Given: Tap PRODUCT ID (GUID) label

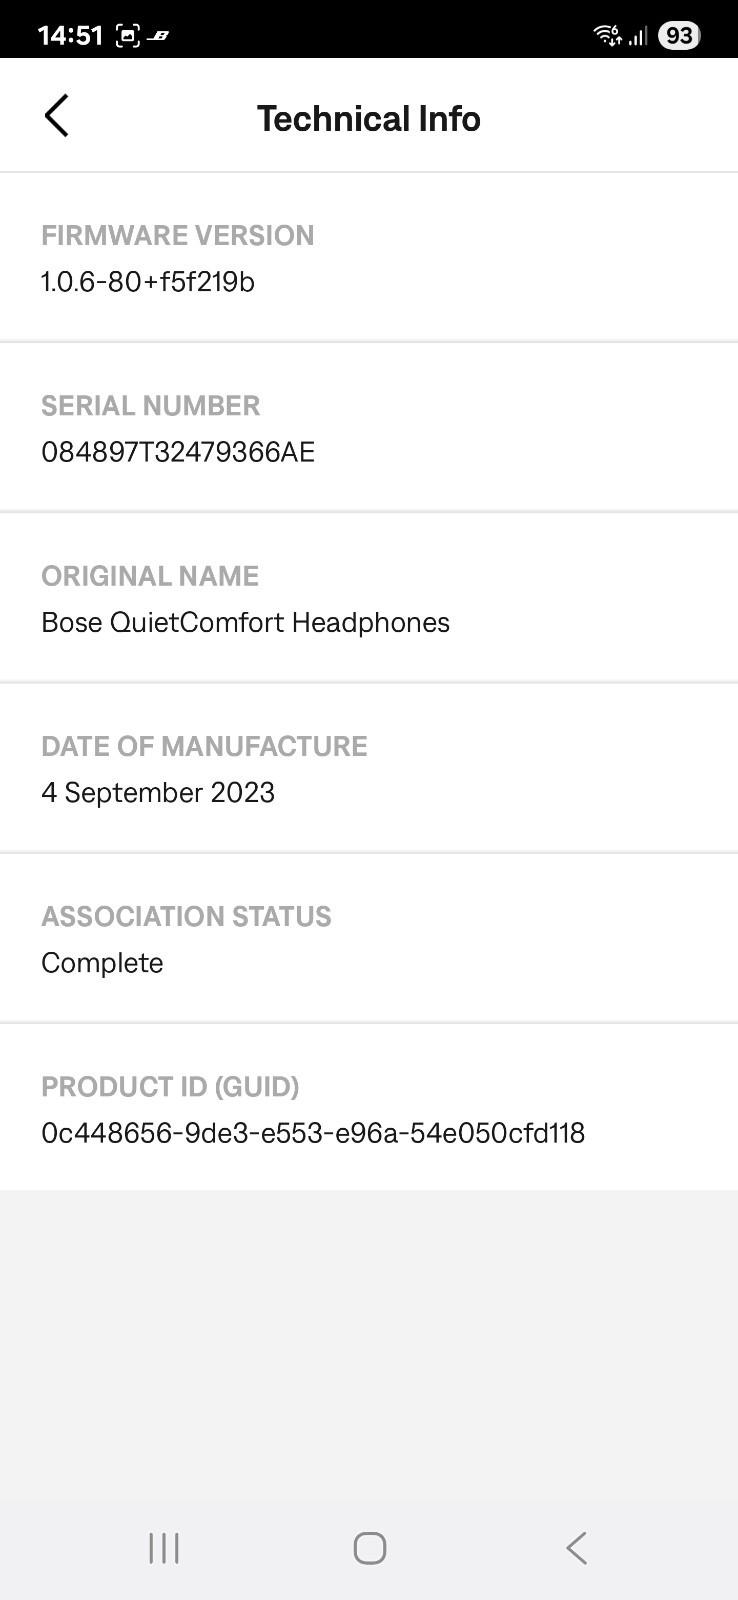Looking at the screenshot, I should (x=170, y=1086).
